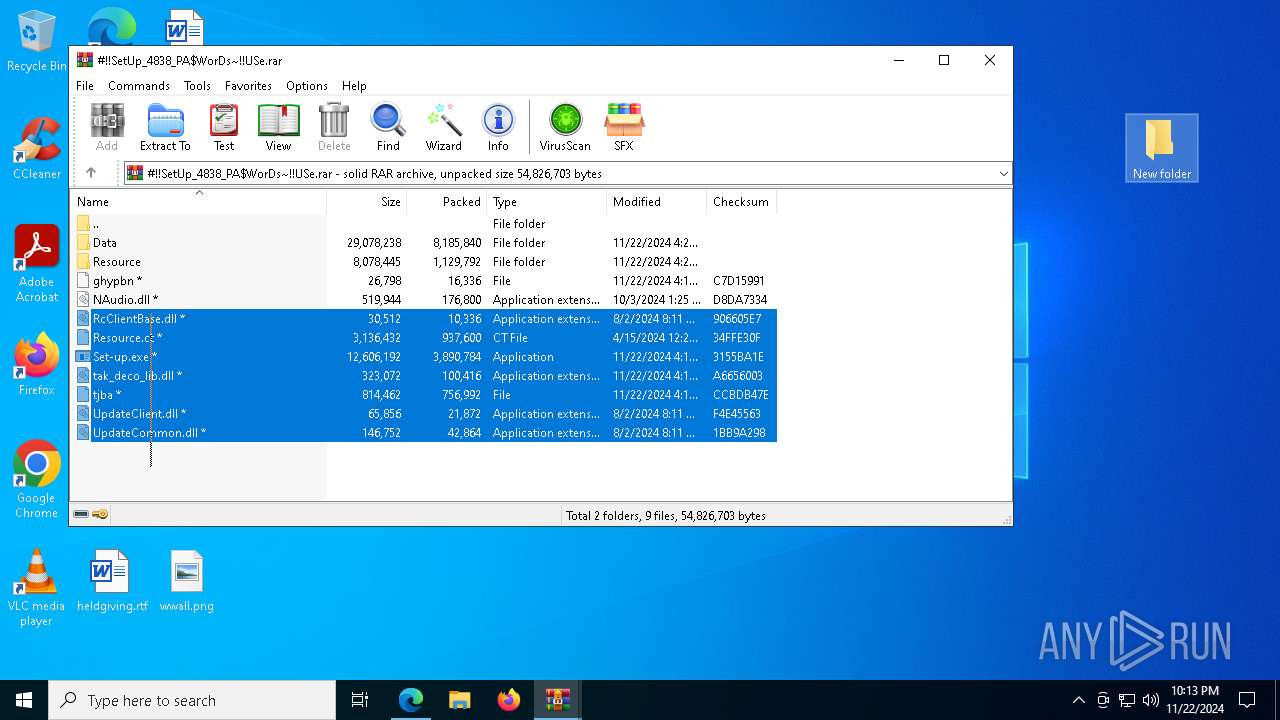The image size is (1280, 720).
Task: Sort by Type column header
Action: click(546, 202)
